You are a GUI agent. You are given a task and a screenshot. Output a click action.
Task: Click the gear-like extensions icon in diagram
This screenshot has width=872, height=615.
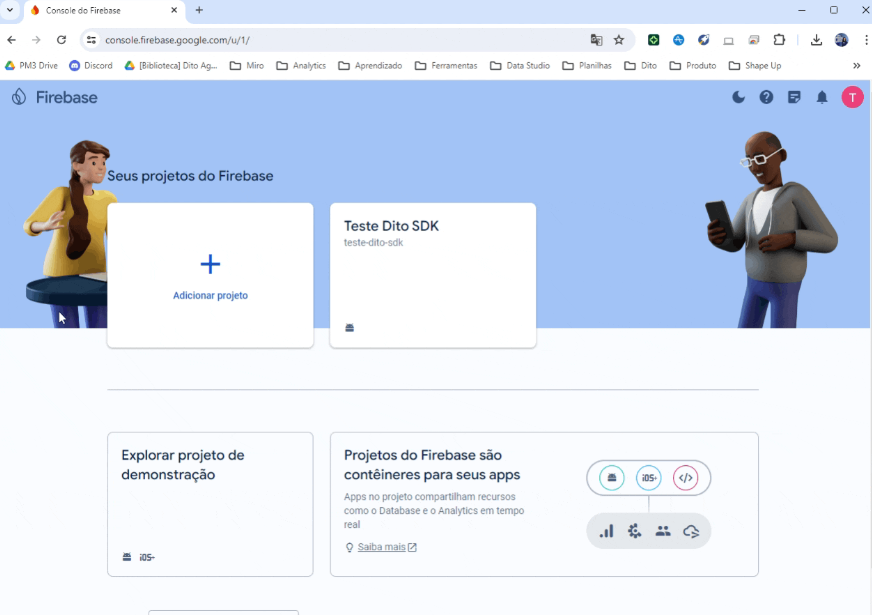(635, 531)
